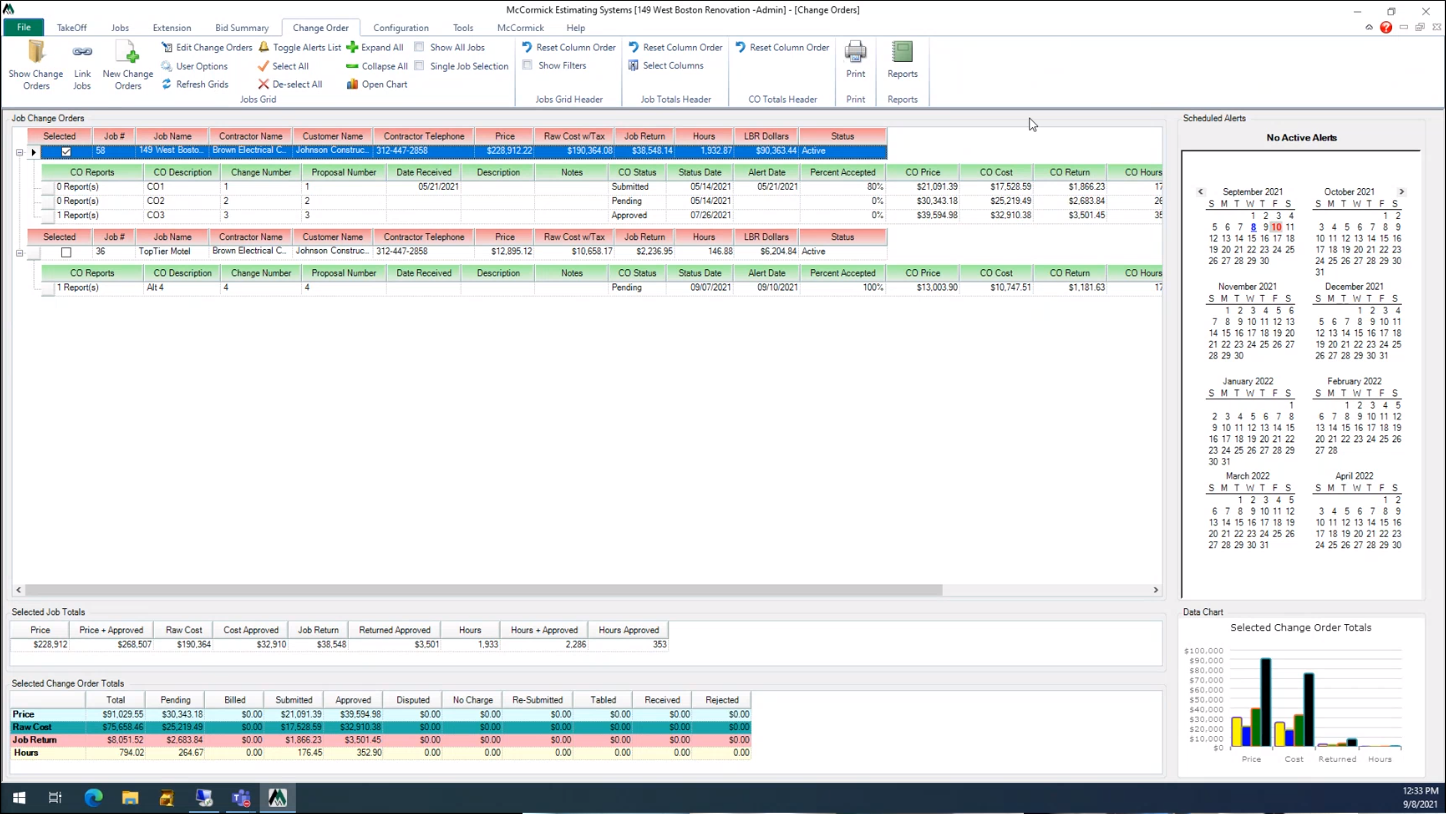Enable Show All Jobs checkbox
The width and height of the screenshot is (1446, 814).
coord(420,47)
